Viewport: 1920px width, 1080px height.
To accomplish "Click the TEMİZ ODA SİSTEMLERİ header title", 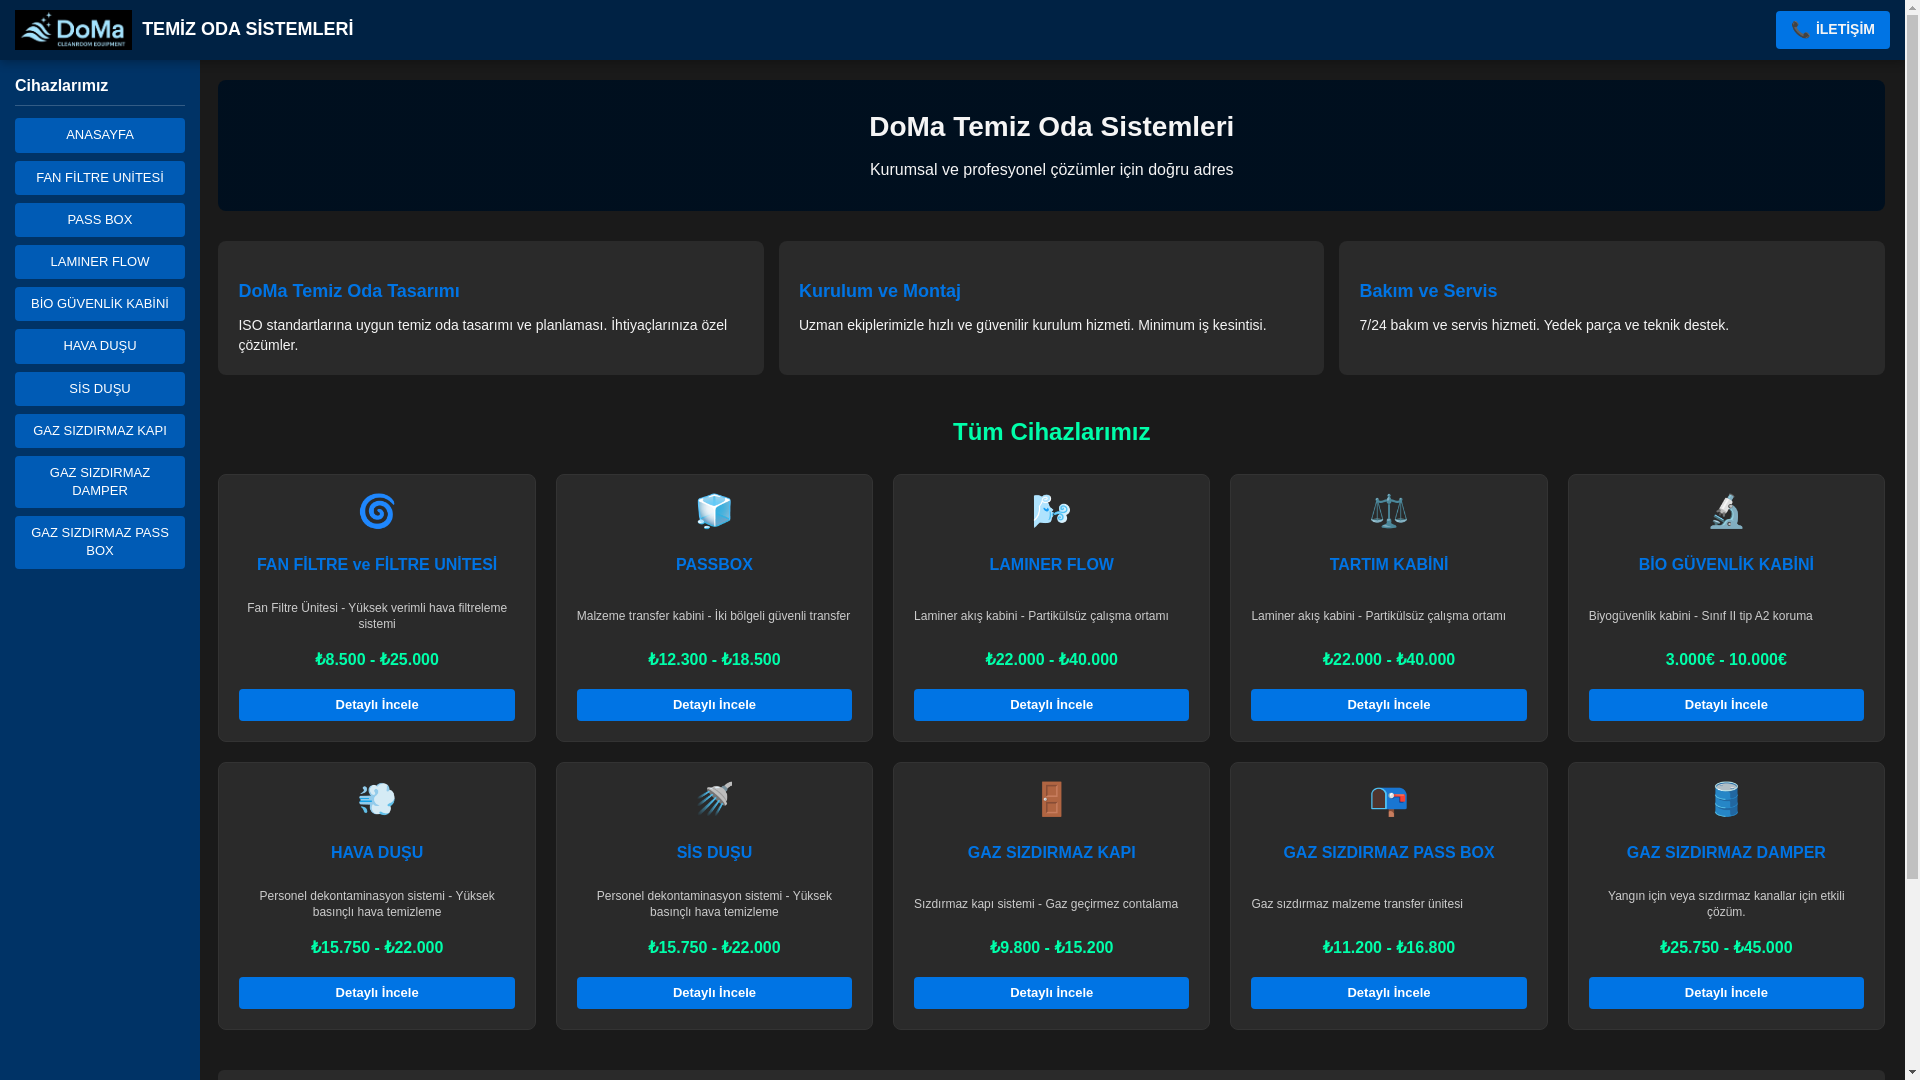I will (248, 29).
